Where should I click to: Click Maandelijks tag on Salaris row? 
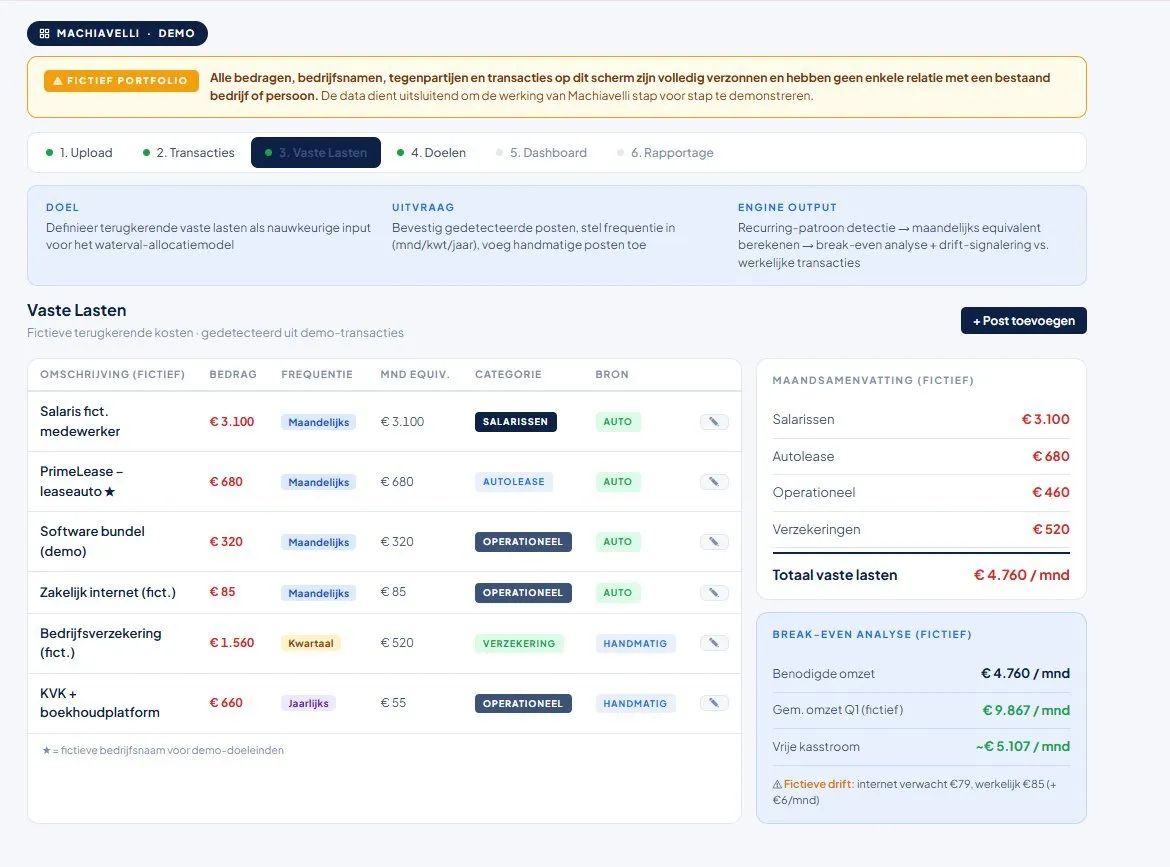click(x=319, y=422)
